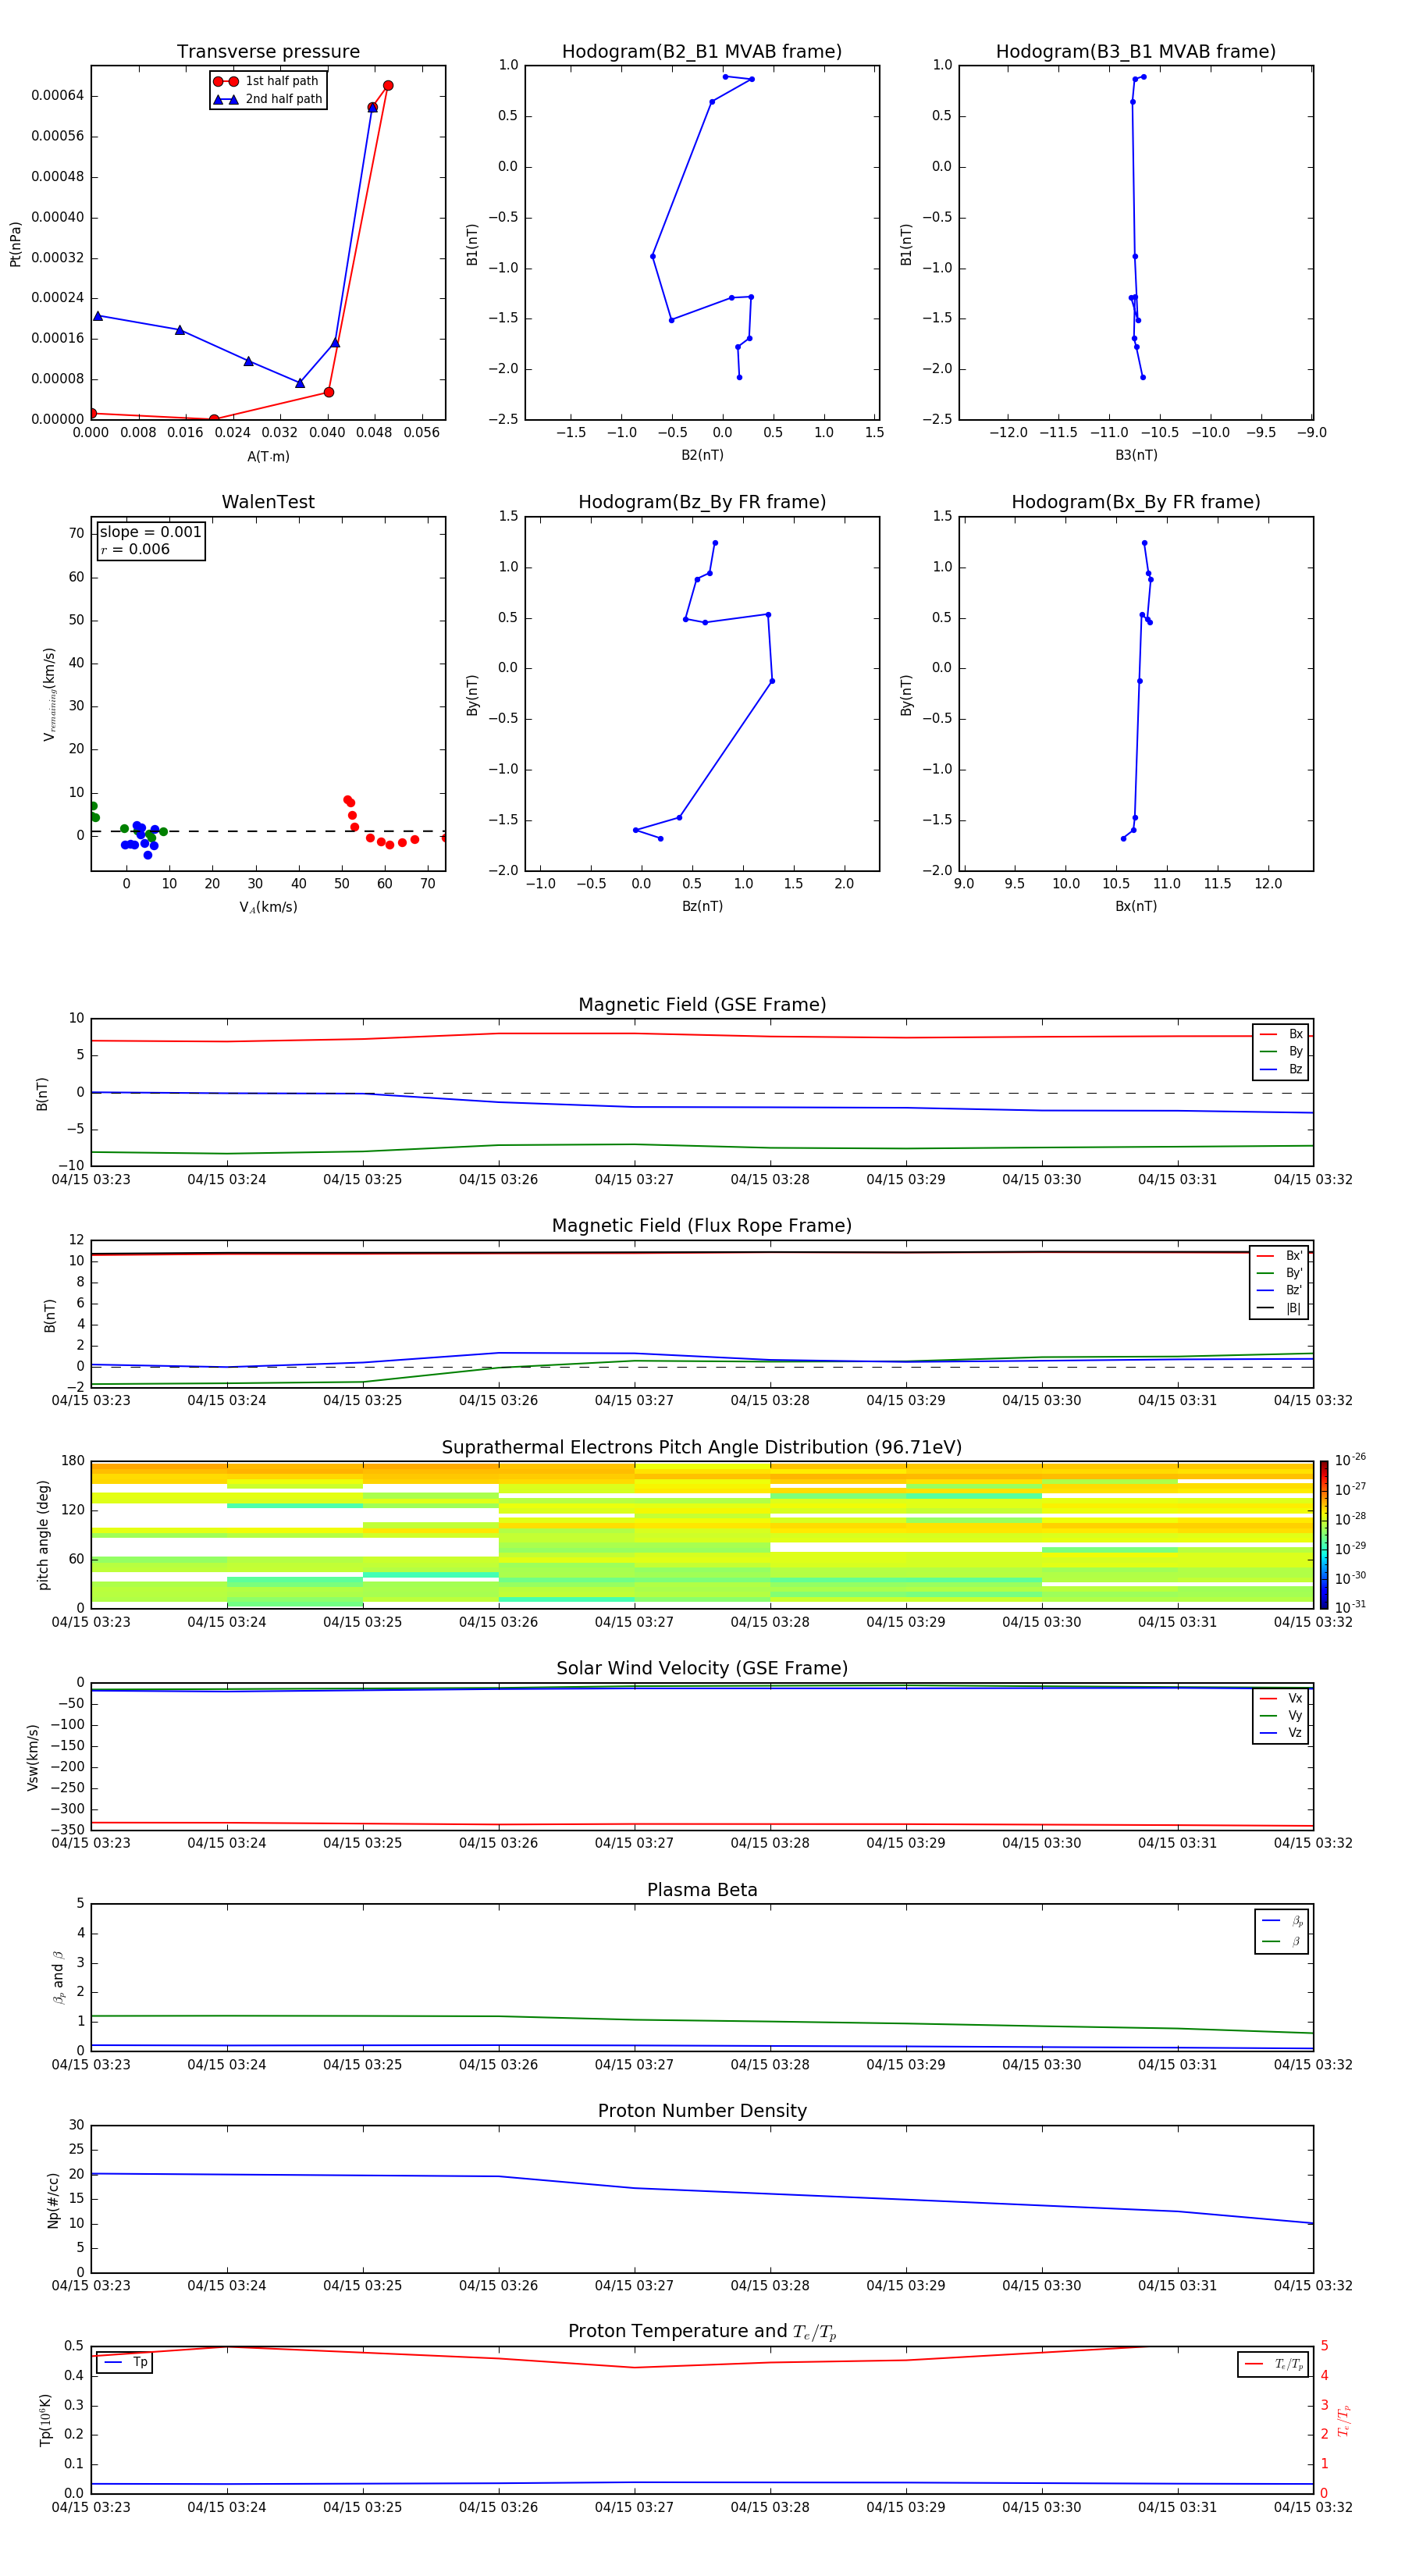Viewport: 1405px width, 2576px height.
Task: Select the βp entry in Plasma Beta legend
Action: click(1282, 1921)
